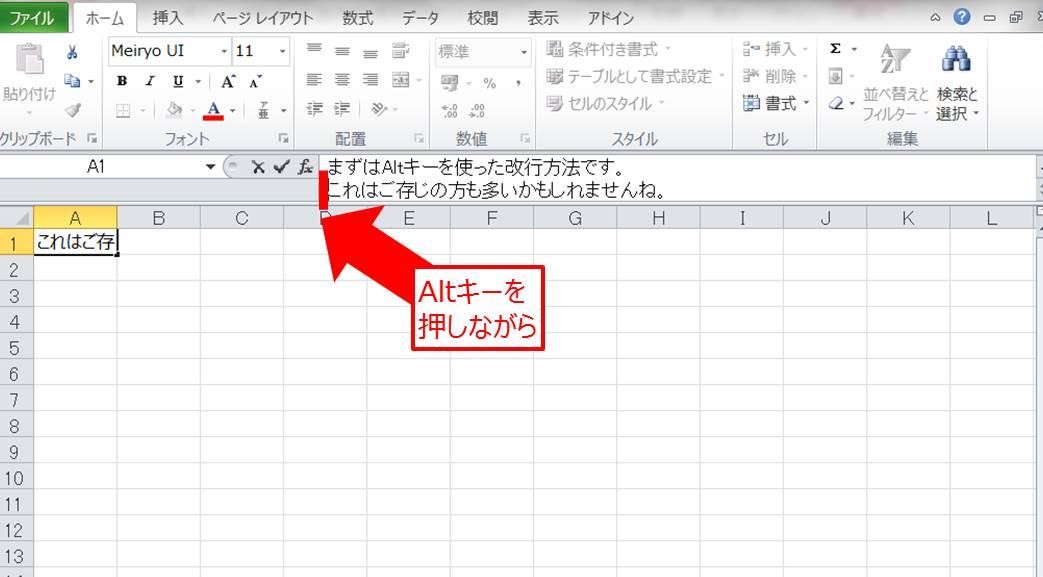
Task: Click the Copy icon in clipboard group
Action: coord(72,81)
